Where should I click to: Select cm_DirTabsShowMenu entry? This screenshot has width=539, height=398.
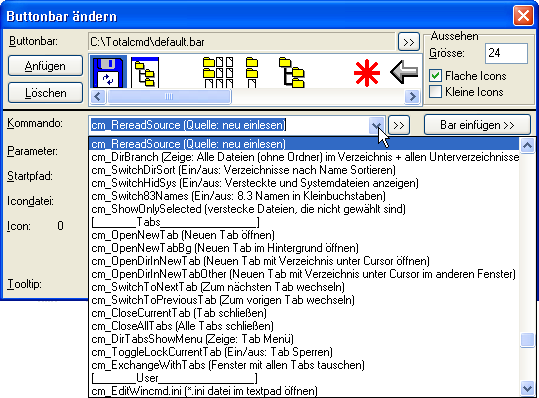[x=304, y=339]
